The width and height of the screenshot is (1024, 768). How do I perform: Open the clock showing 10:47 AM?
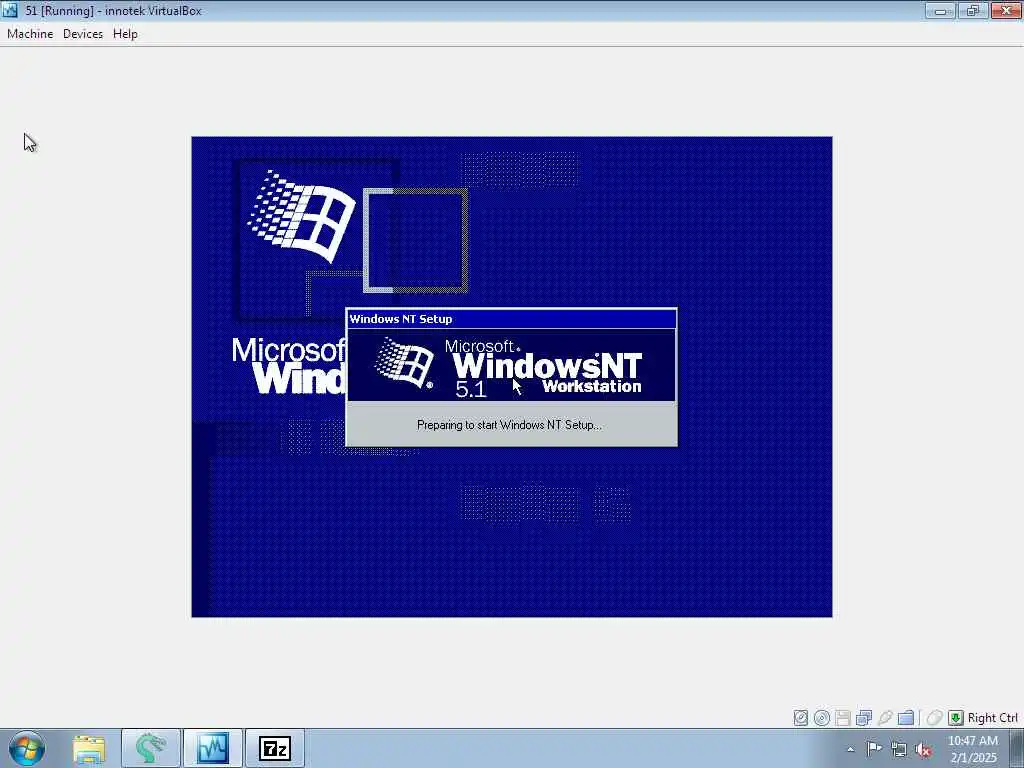pos(973,748)
